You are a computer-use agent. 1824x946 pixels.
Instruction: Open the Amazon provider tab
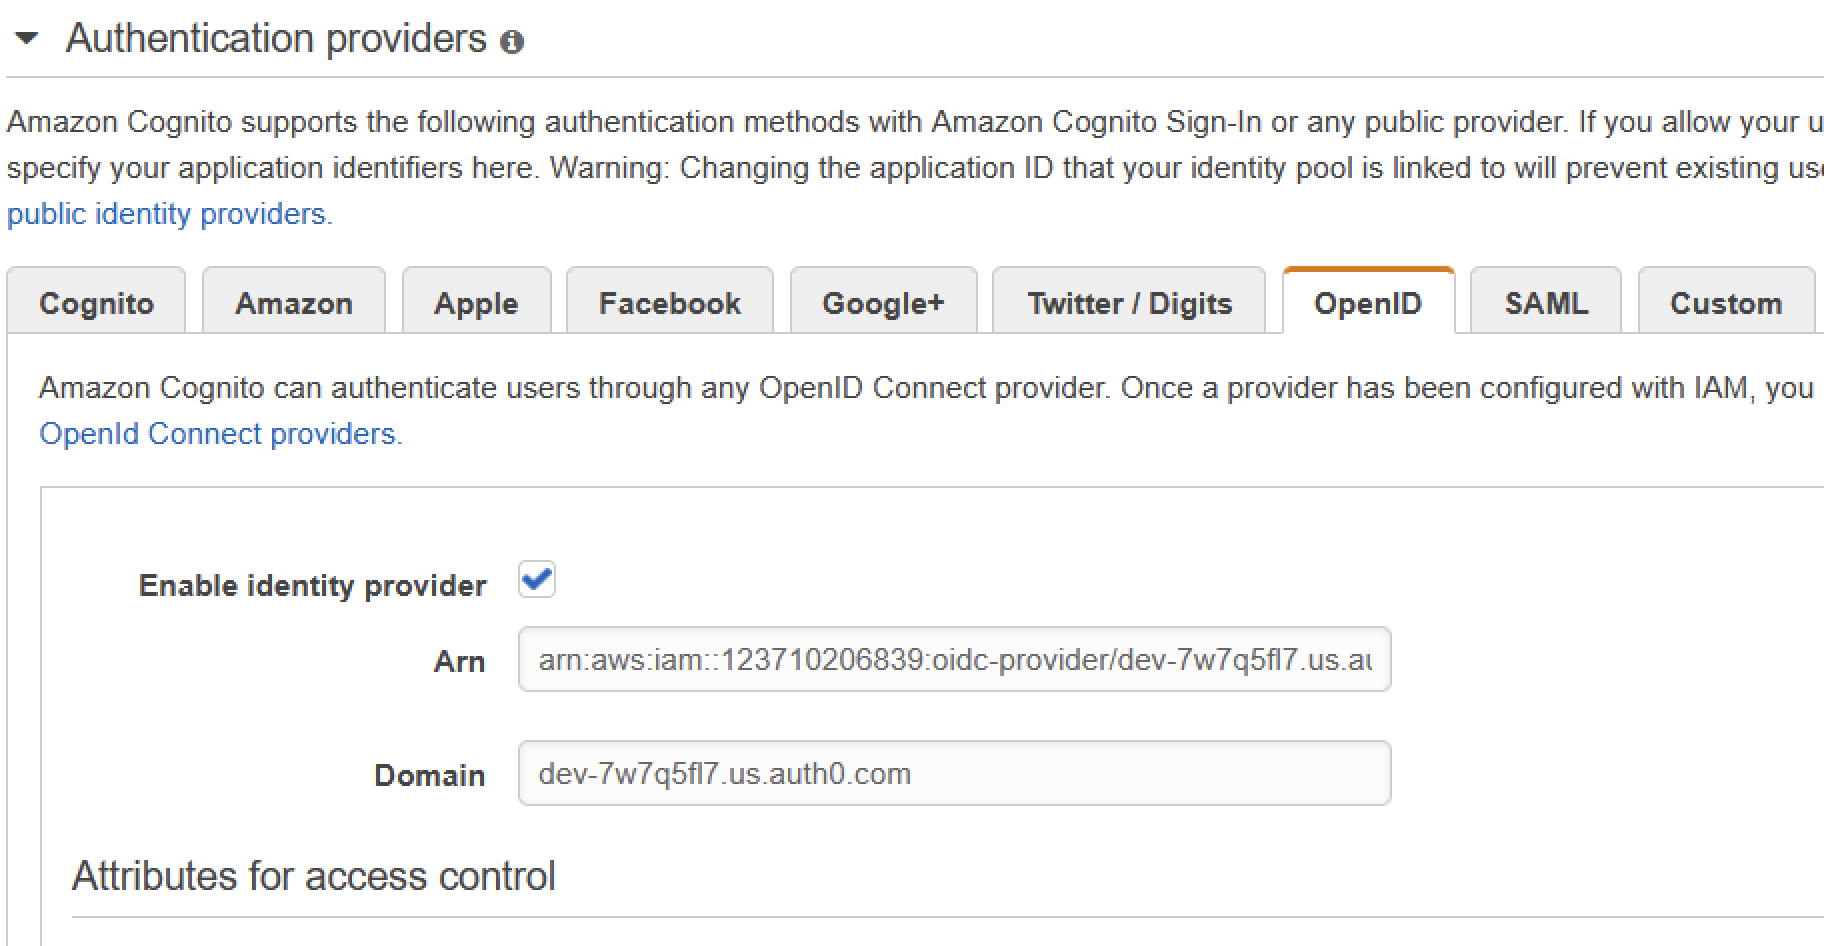pos(293,302)
